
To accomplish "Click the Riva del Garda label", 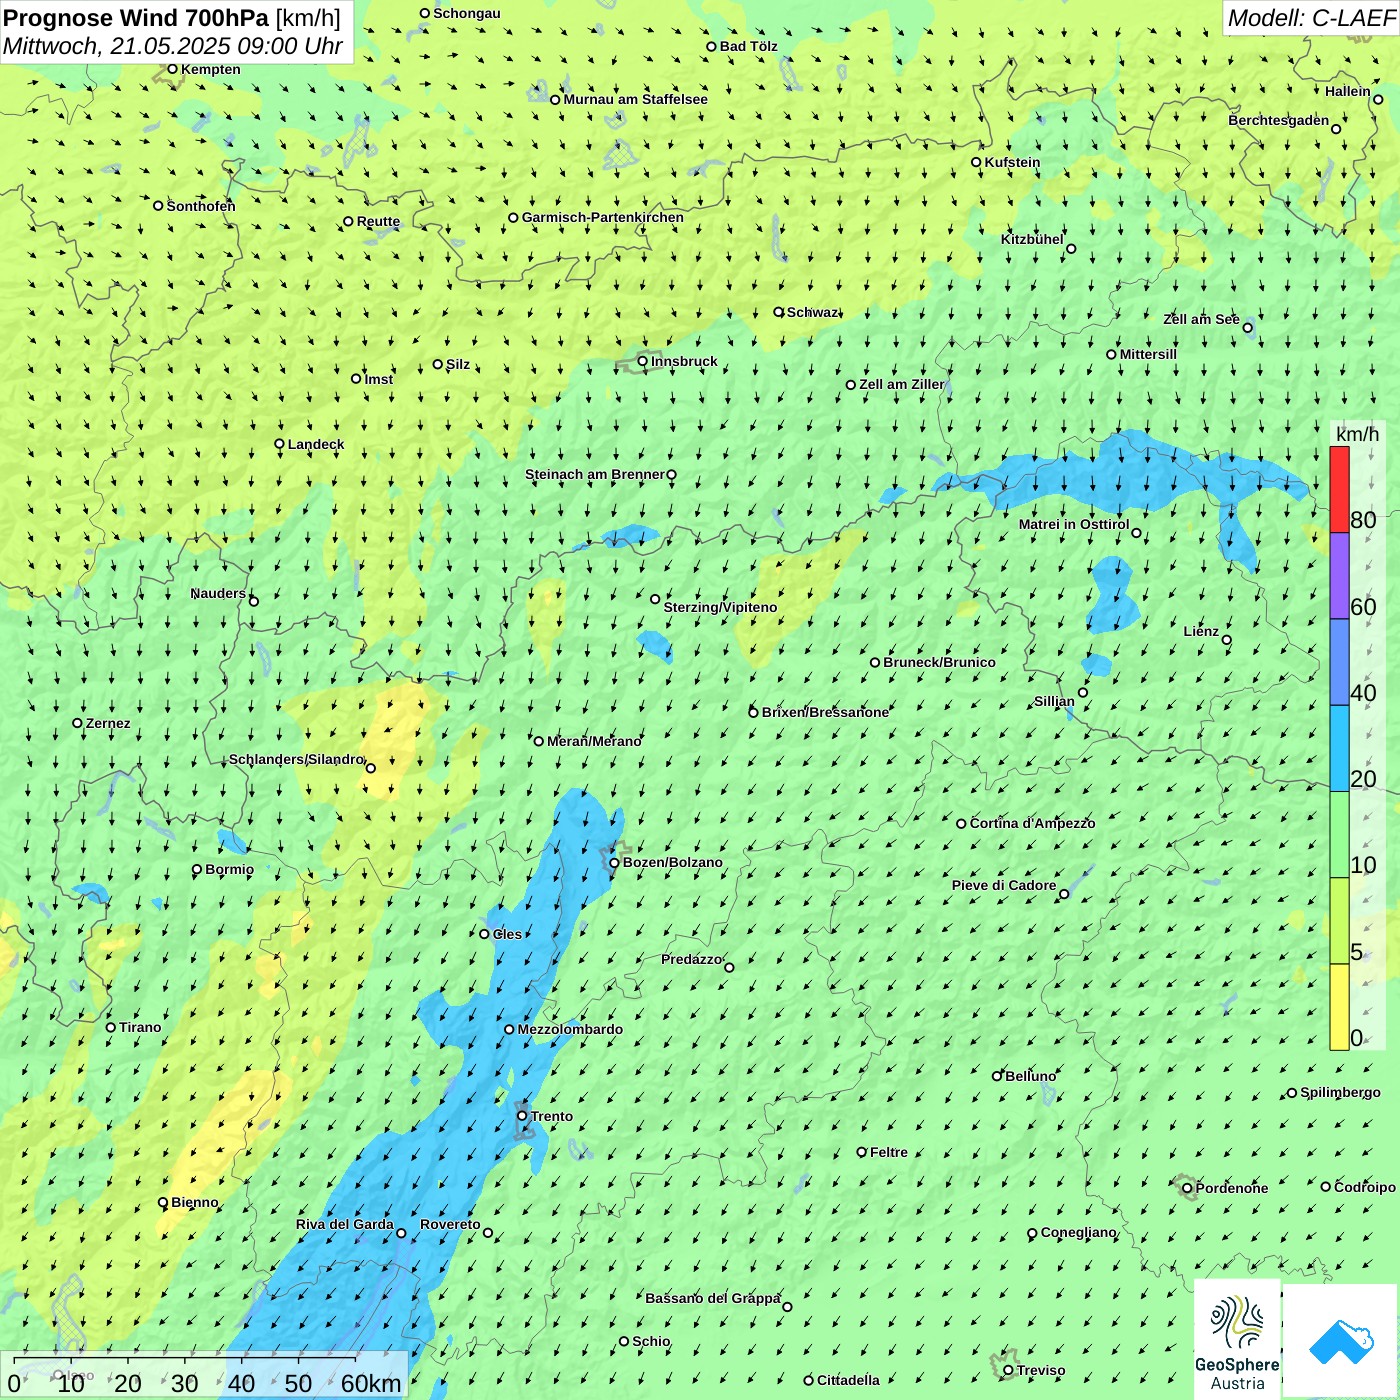I will pos(345,1224).
